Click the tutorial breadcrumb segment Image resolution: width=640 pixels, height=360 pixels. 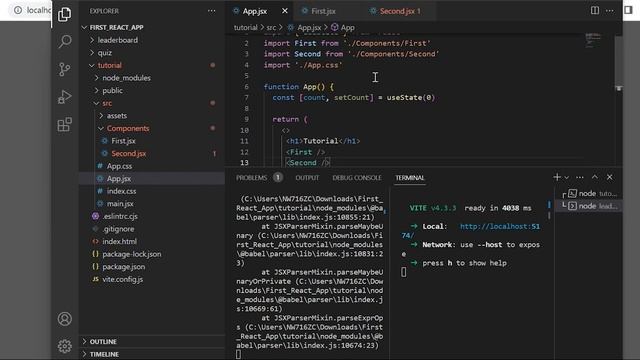pyautogui.click(x=245, y=28)
